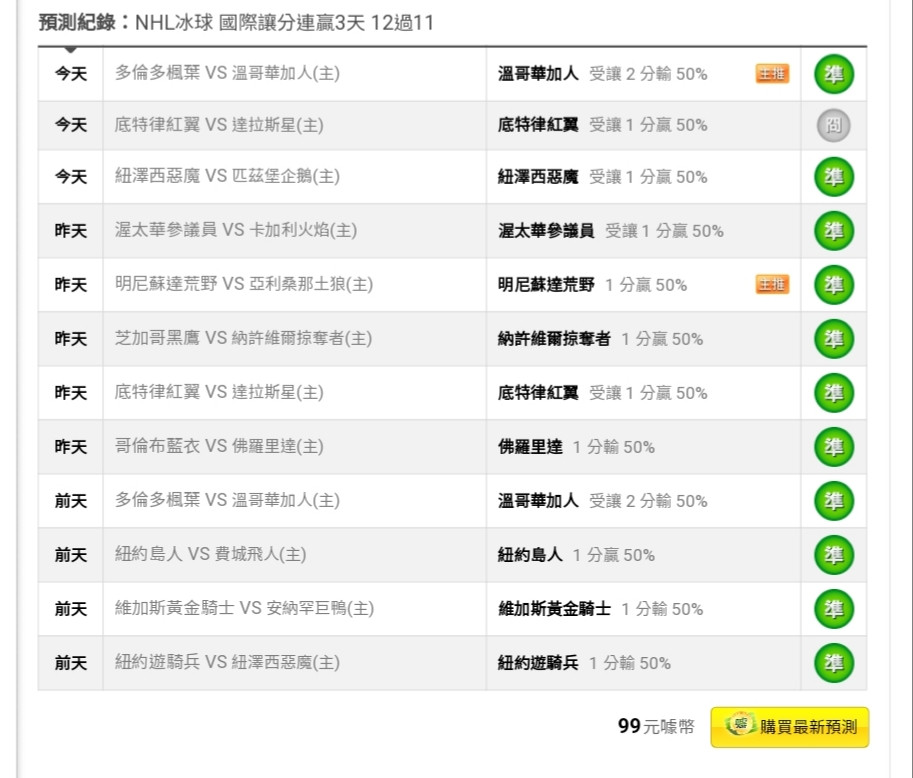This screenshot has height=778, width=913.
Task: Click the 預測紀錄 NHL冰球 heading text
Action: point(236,23)
